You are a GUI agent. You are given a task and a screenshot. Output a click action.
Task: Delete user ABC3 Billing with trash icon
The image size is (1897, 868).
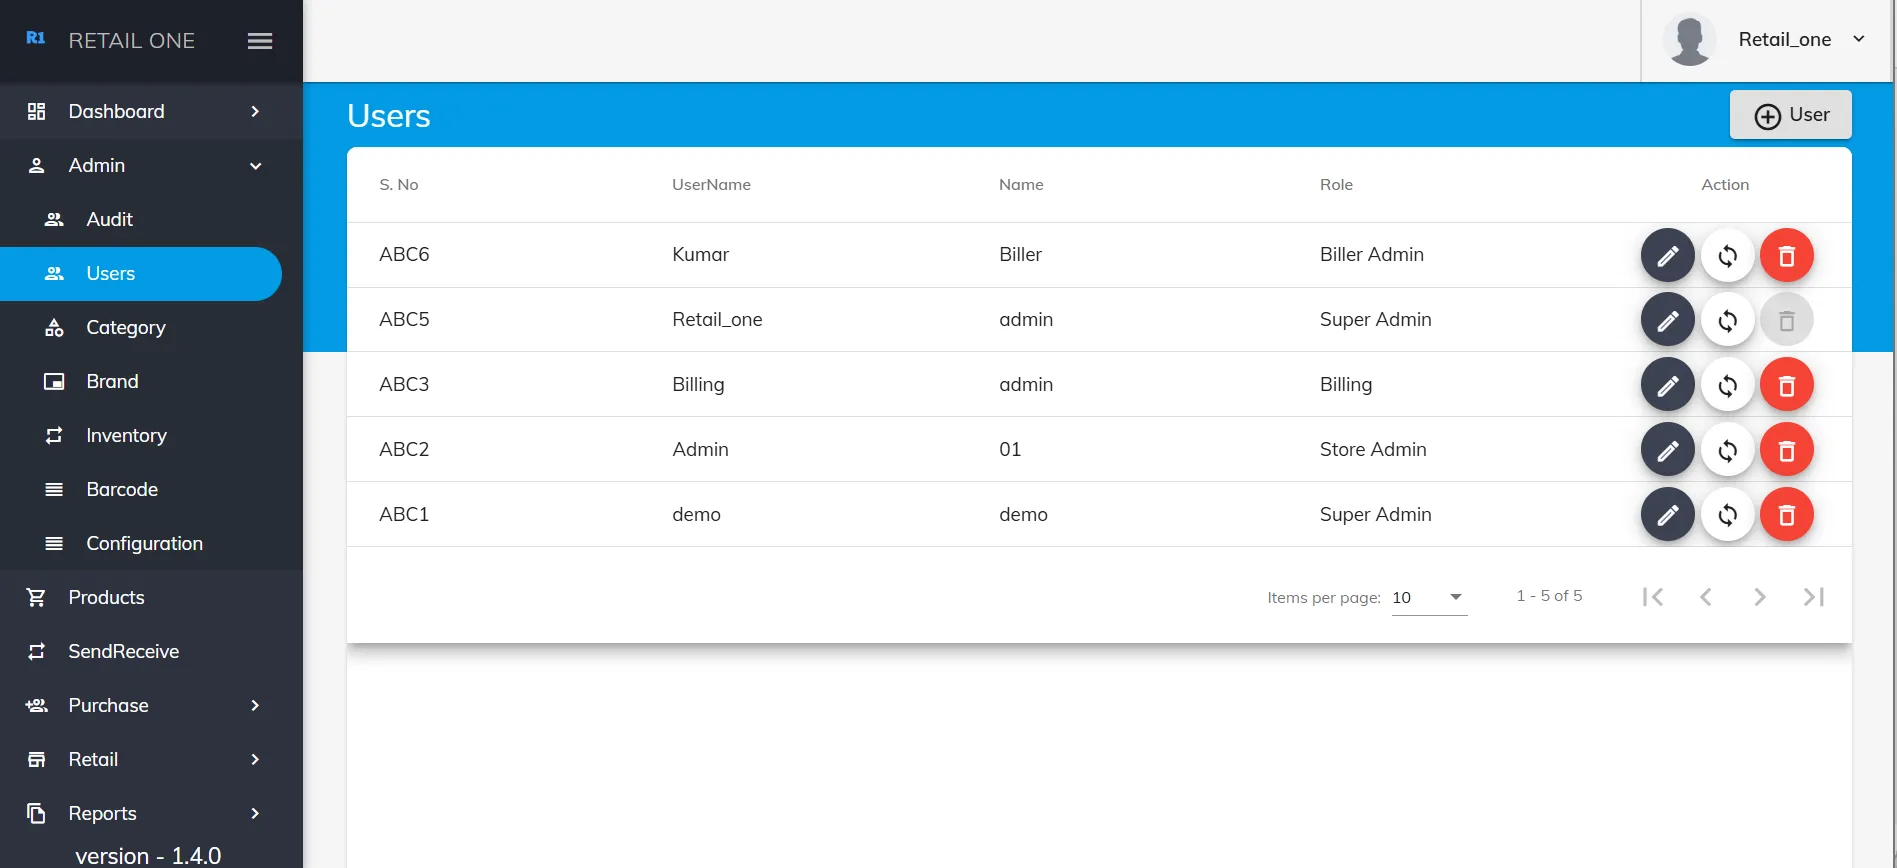pos(1786,386)
